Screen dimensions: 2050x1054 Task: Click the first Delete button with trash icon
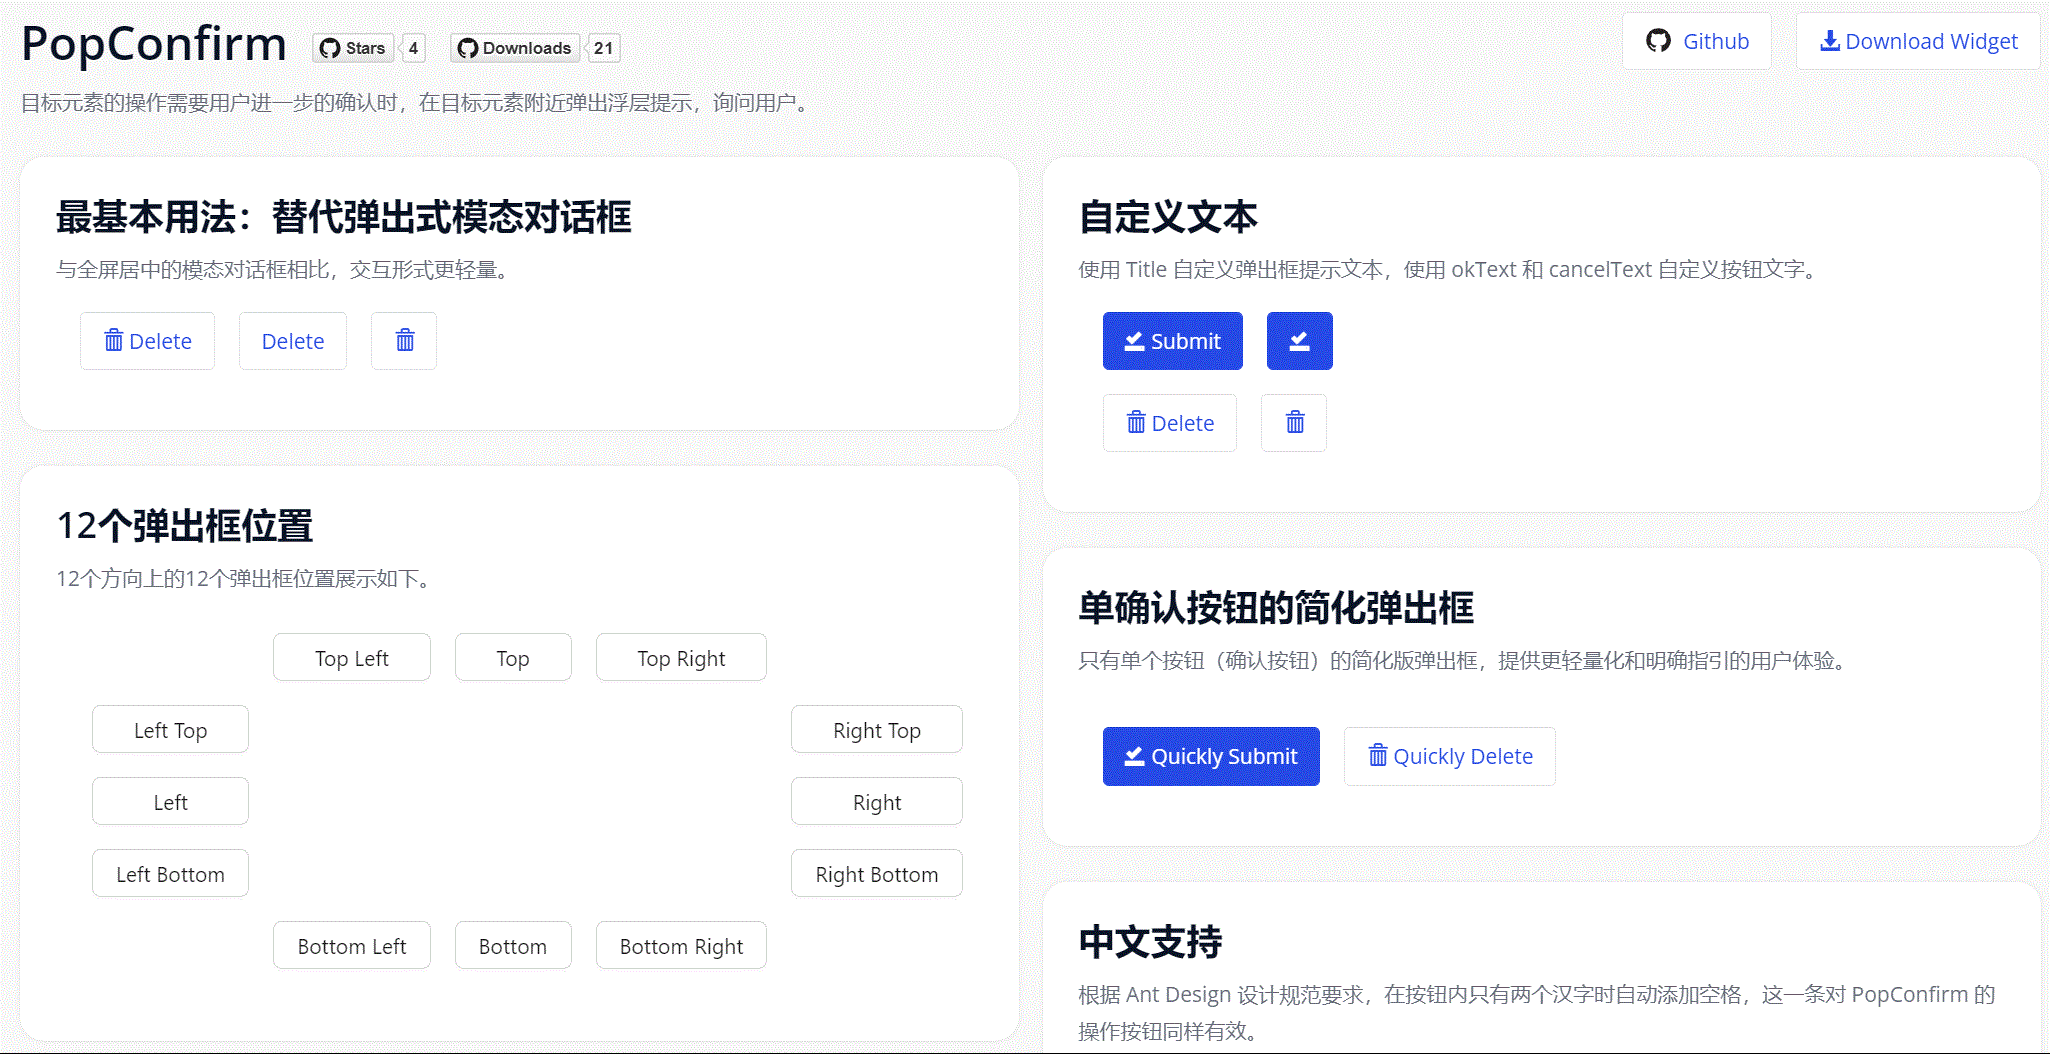(147, 340)
